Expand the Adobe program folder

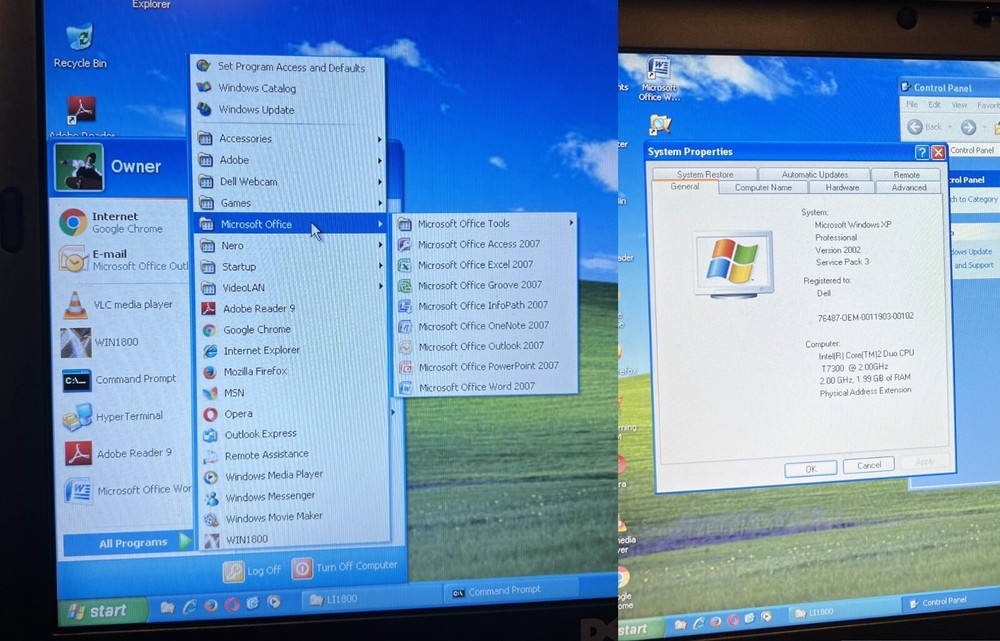tap(290, 160)
